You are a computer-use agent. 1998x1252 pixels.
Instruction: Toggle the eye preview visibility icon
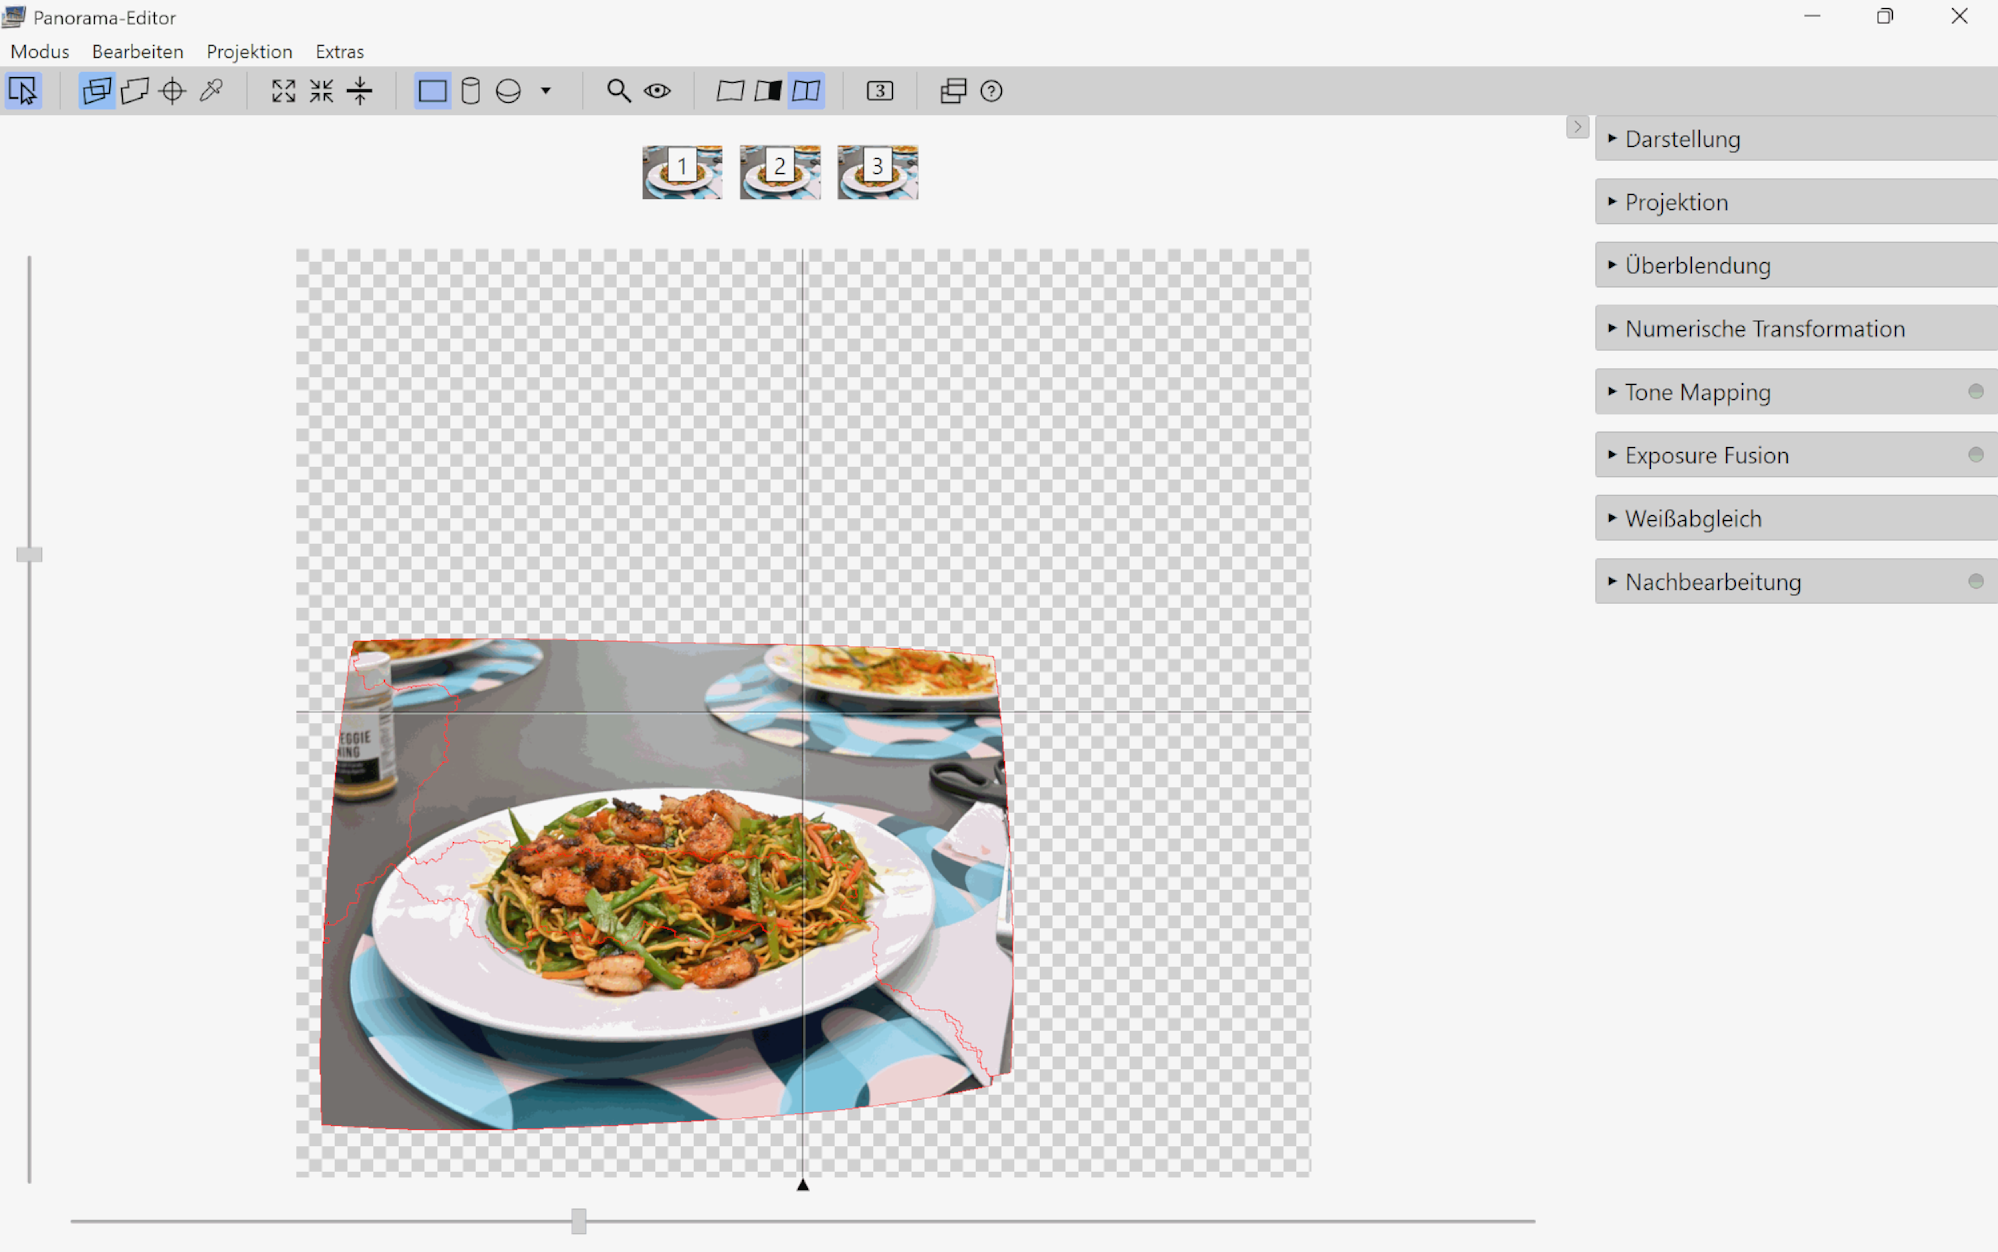(657, 91)
